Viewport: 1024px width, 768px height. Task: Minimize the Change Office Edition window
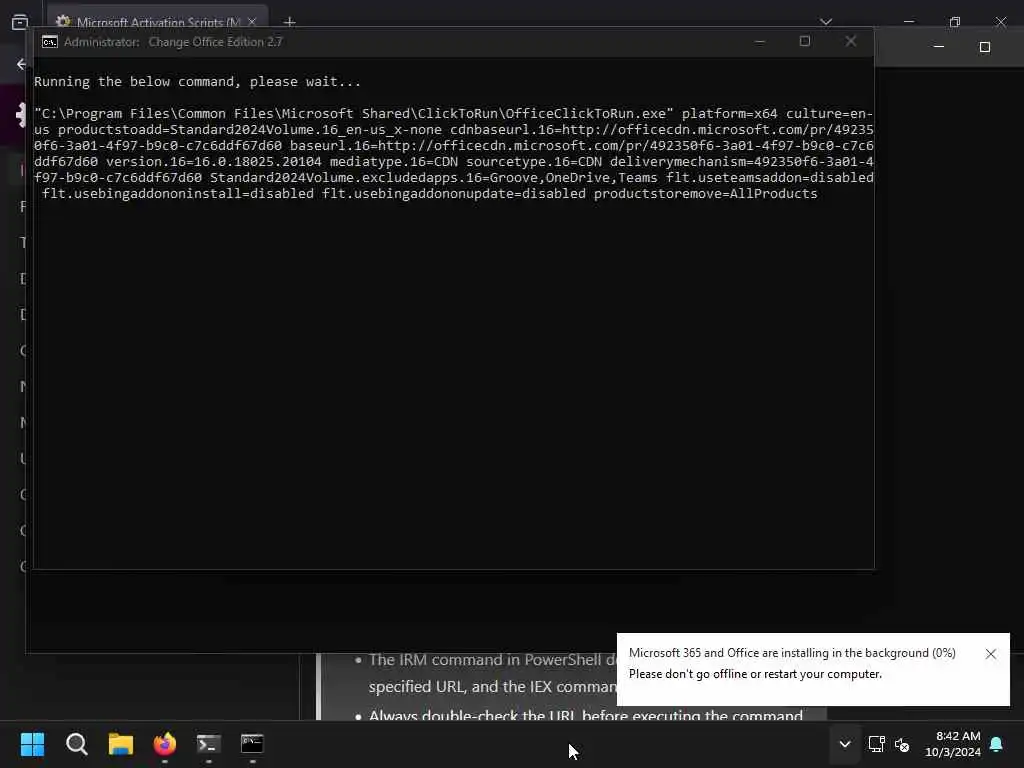760,42
